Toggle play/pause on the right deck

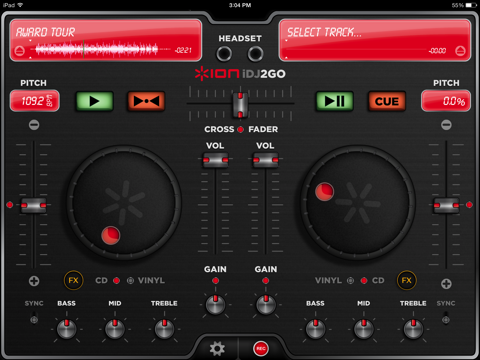click(x=334, y=101)
